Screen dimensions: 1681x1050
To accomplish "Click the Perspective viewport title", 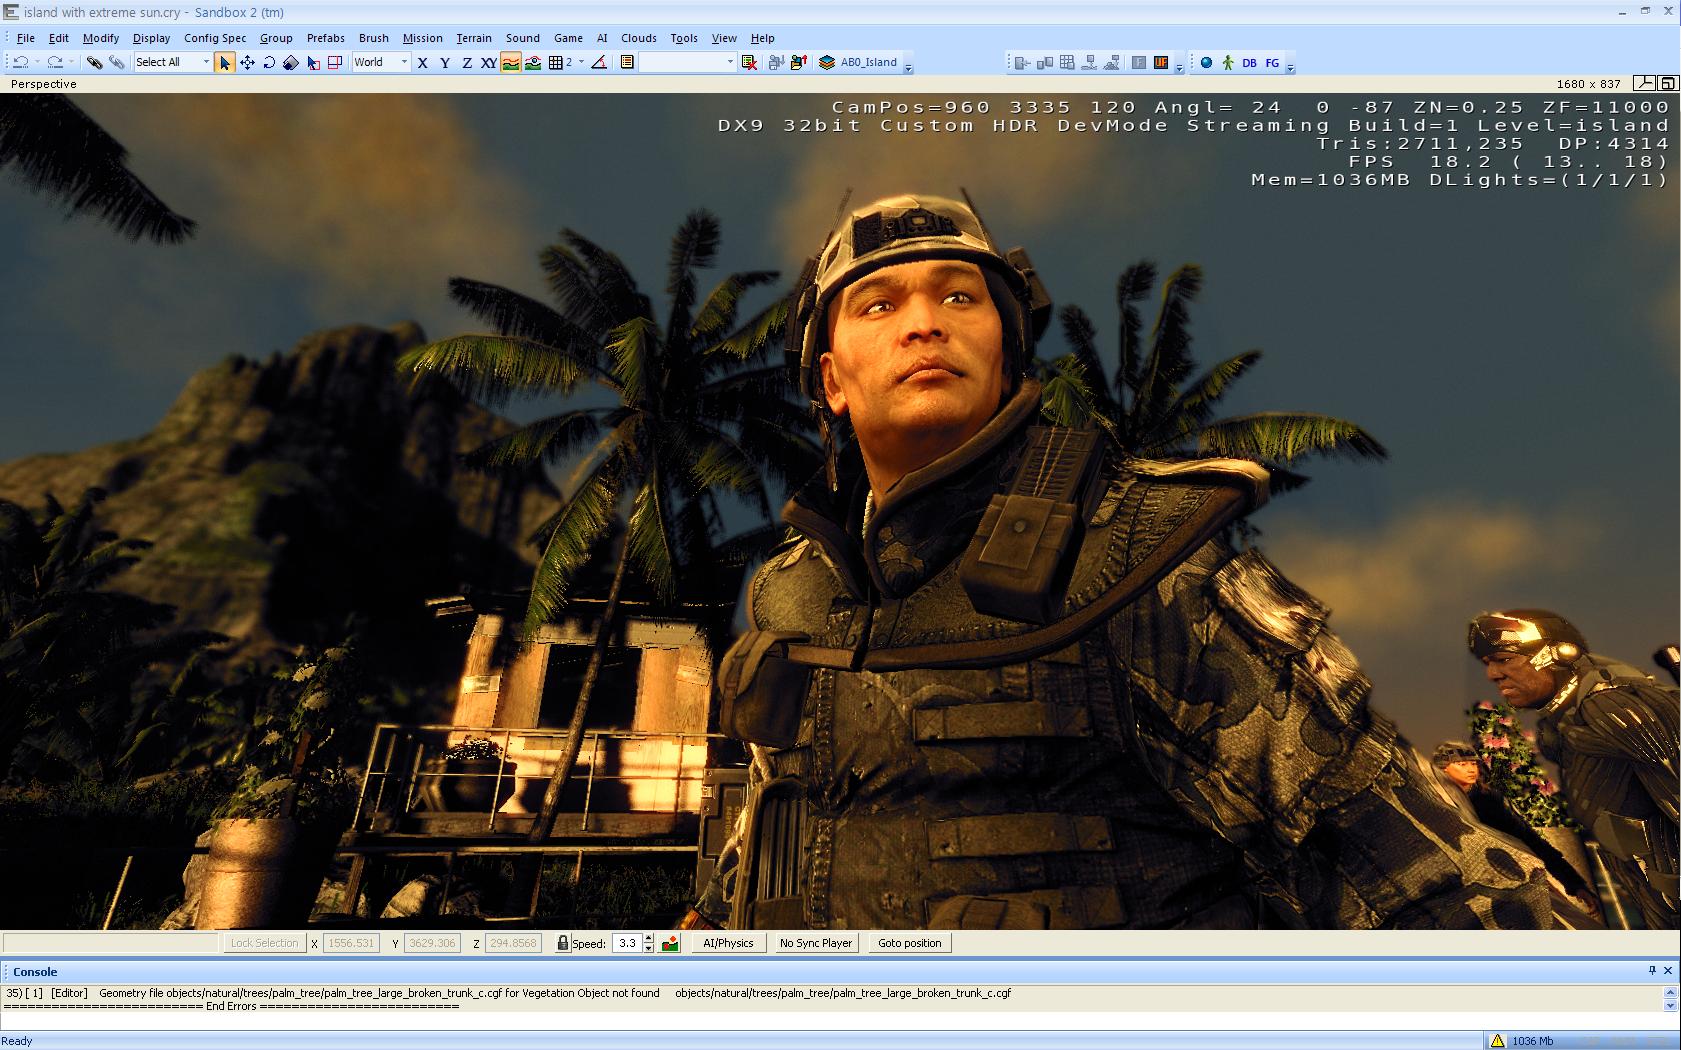I will (44, 84).
